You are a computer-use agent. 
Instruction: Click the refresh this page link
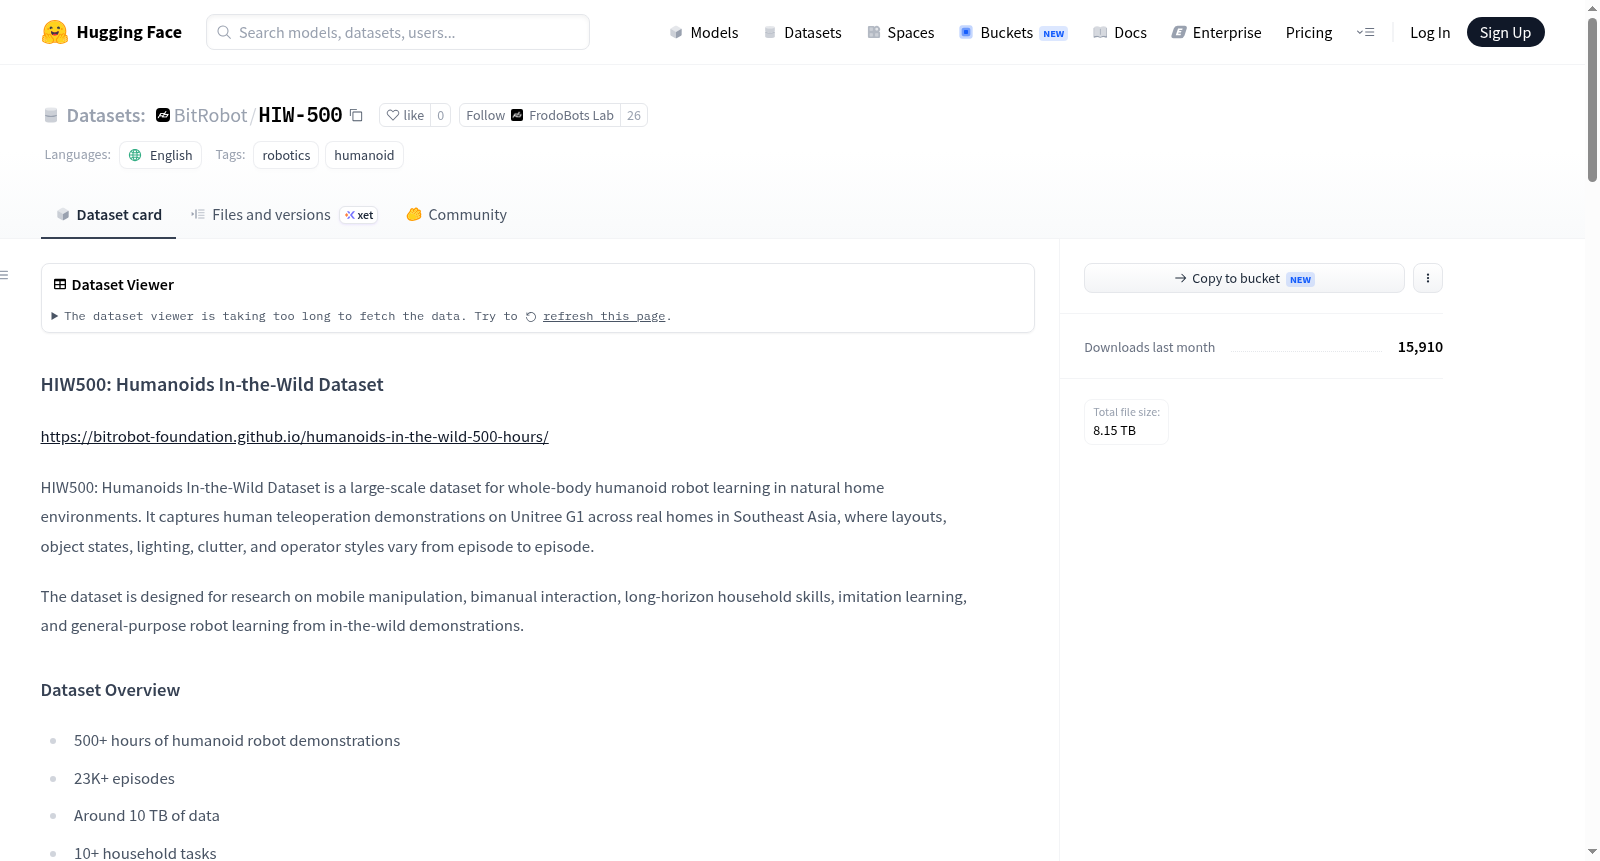[x=604, y=316]
